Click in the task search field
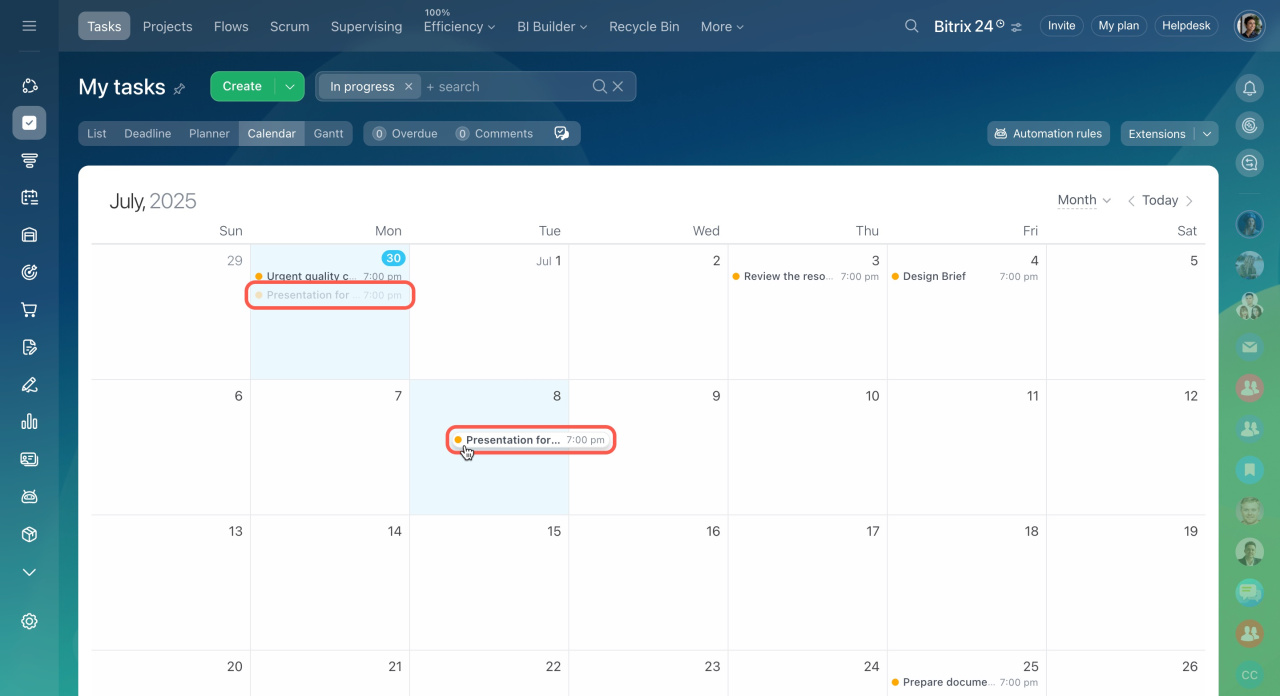 [505, 87]
